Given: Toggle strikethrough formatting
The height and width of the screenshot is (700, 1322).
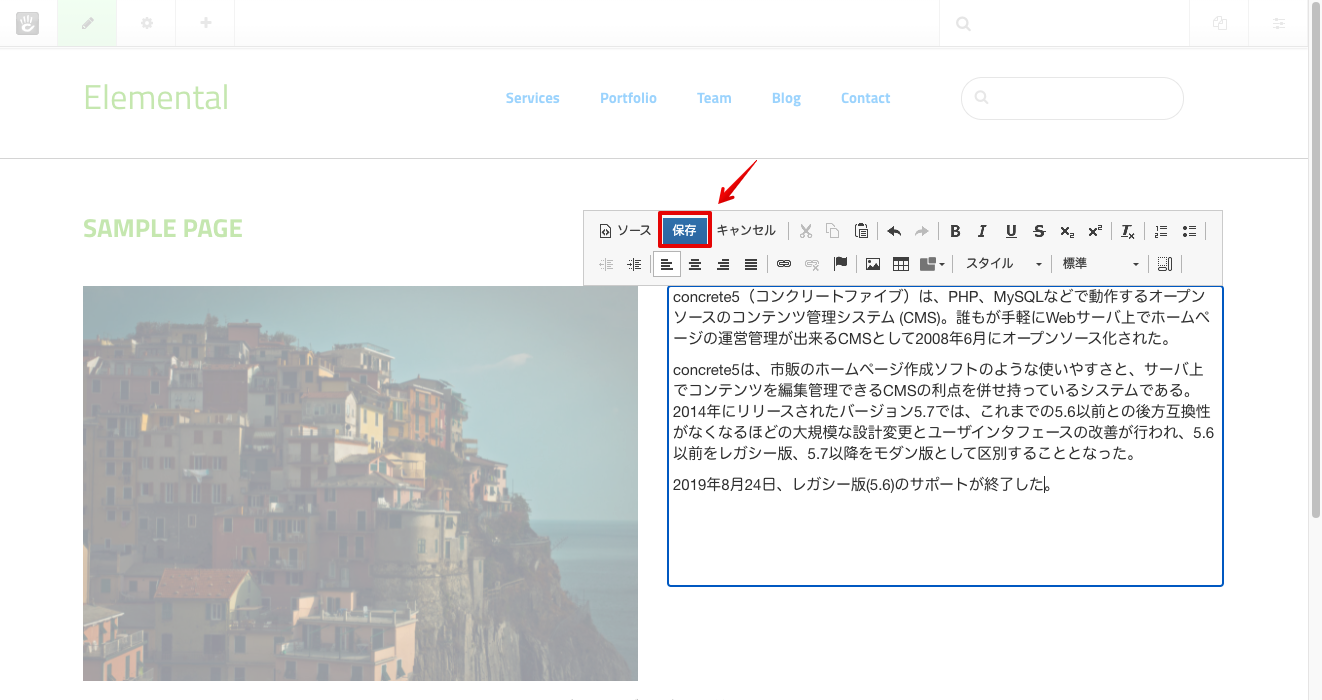Looking at the screenshot, I should 1039,231.
